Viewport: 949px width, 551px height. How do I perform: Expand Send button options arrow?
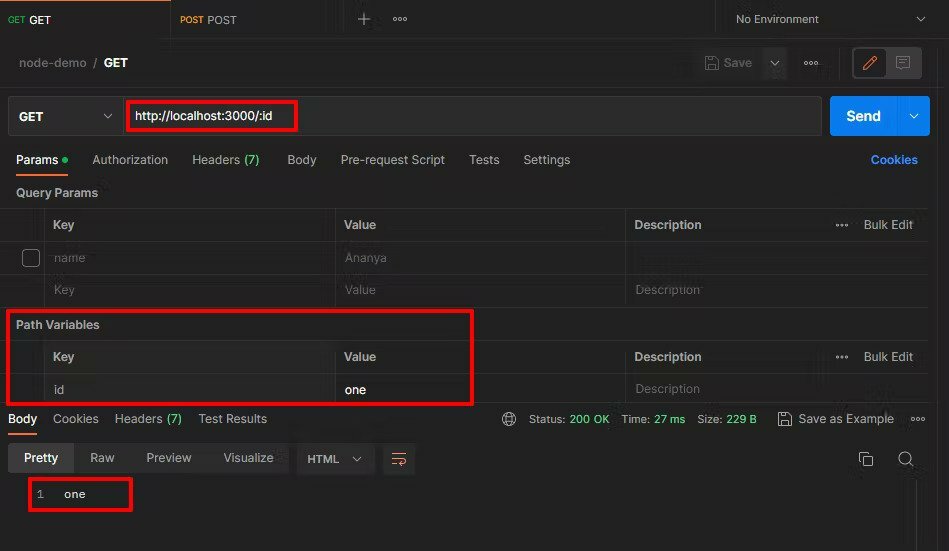point(913,116)
